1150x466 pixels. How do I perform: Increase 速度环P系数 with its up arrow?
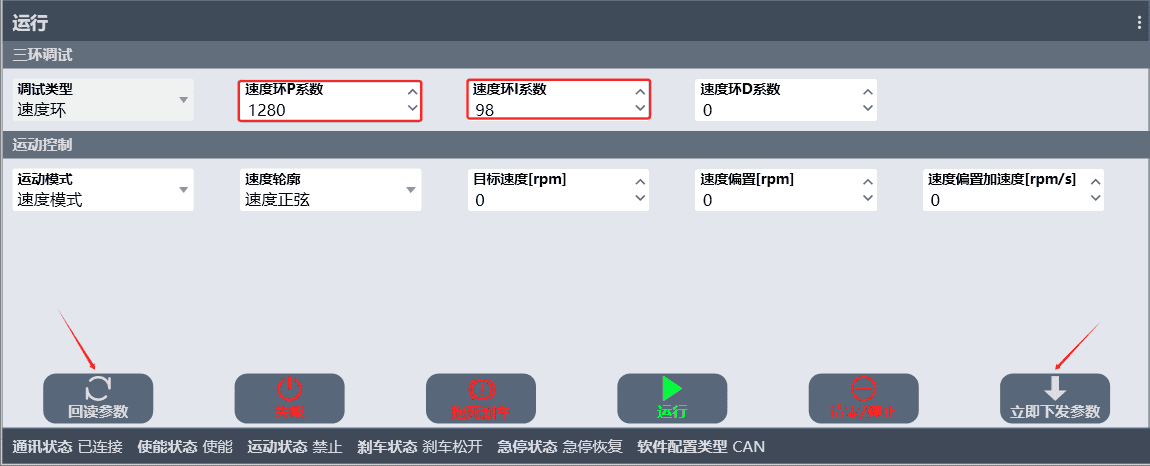412,92
